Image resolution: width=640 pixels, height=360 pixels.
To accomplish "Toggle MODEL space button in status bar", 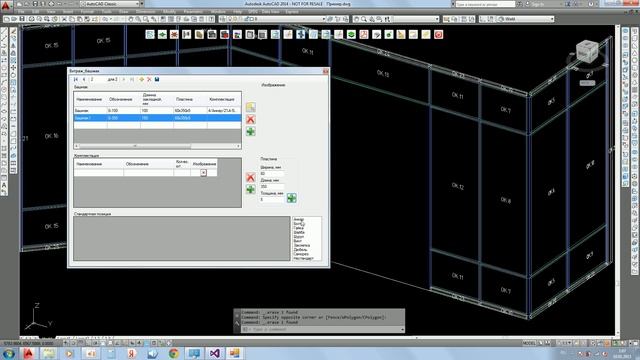I will tap(529, 343).
